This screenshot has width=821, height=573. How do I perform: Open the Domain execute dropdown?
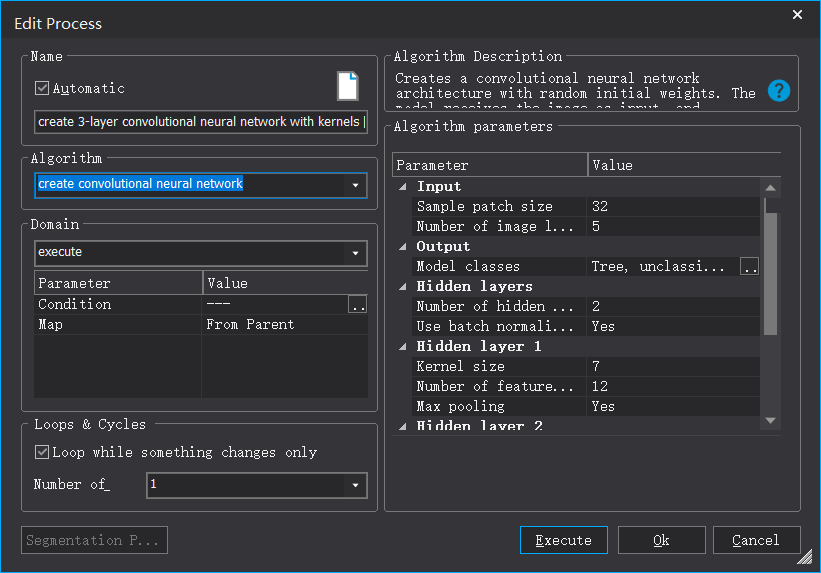[356, 254]
